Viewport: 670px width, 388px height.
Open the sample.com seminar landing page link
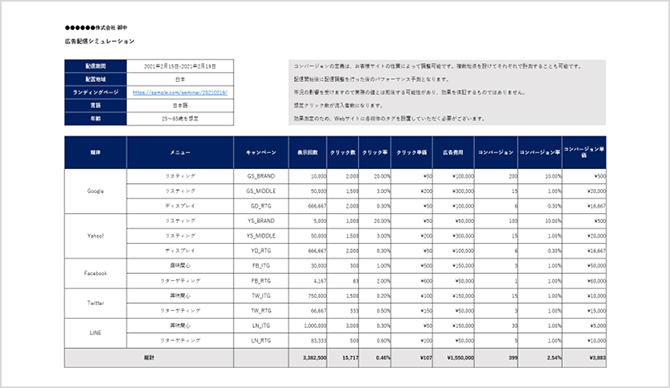(180, 92)
